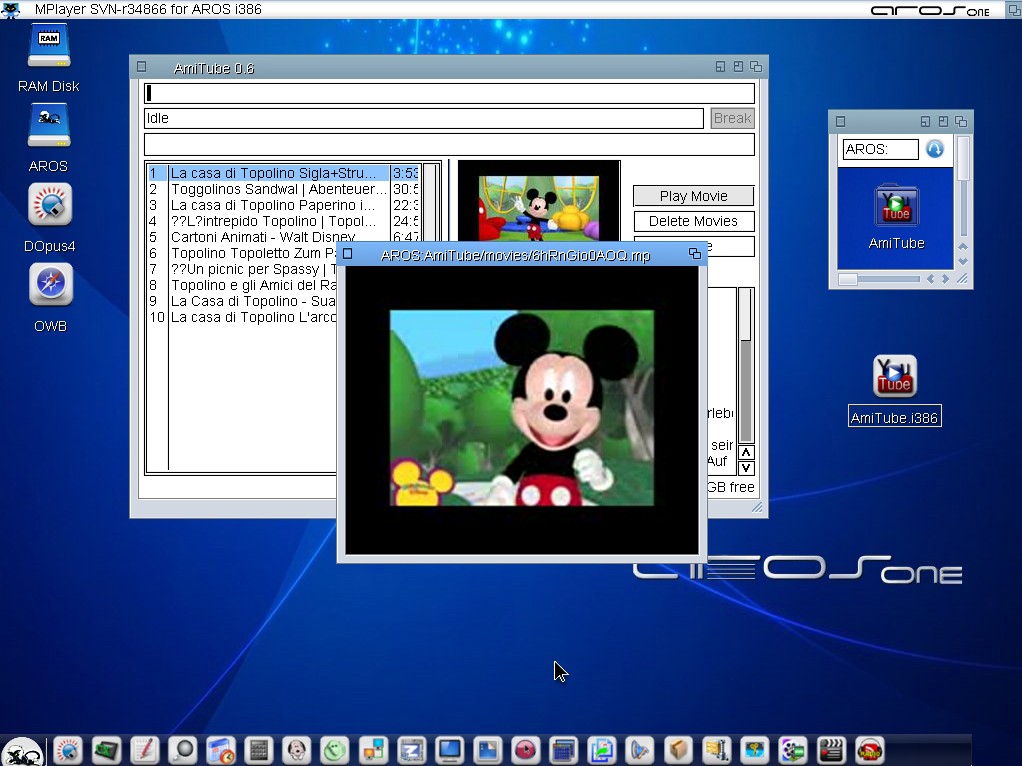Click the green clock icon in the dock
This screenshot has height=766, width=1022.
tap(333, 750)
